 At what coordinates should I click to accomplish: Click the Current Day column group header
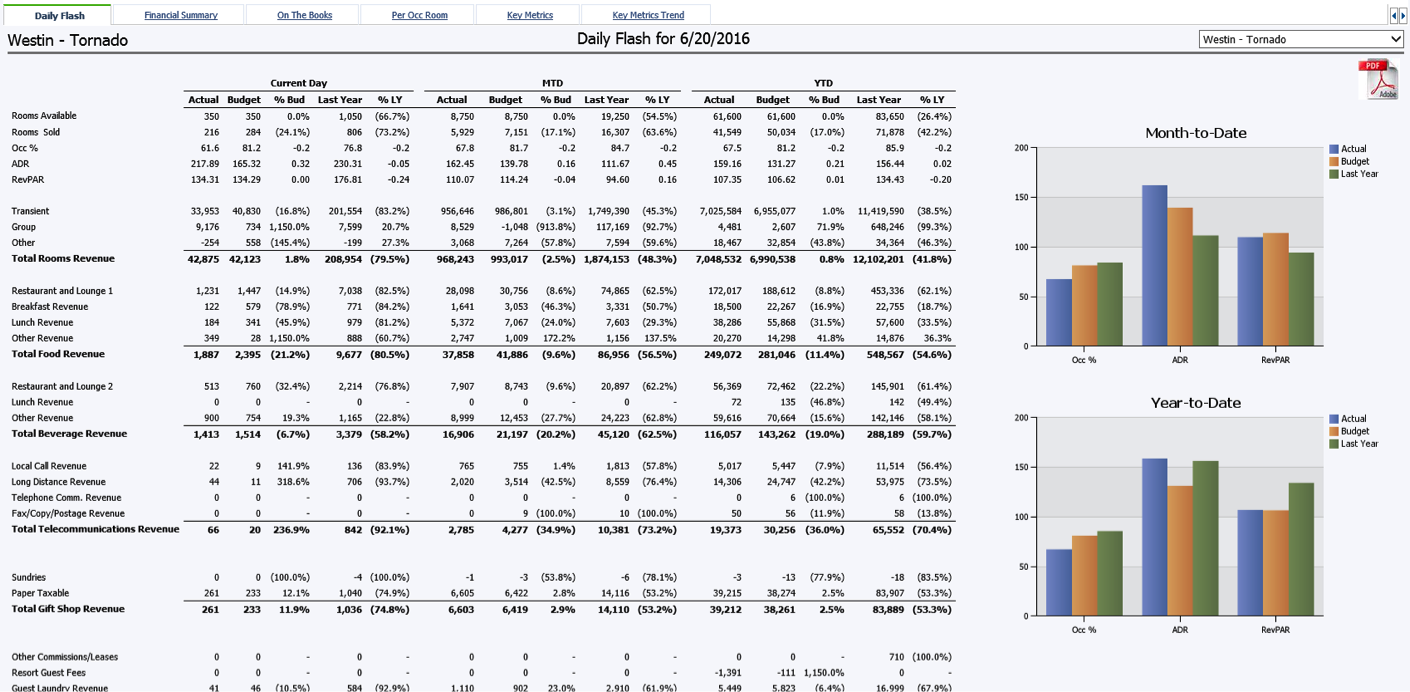click(x=298, y=83)
